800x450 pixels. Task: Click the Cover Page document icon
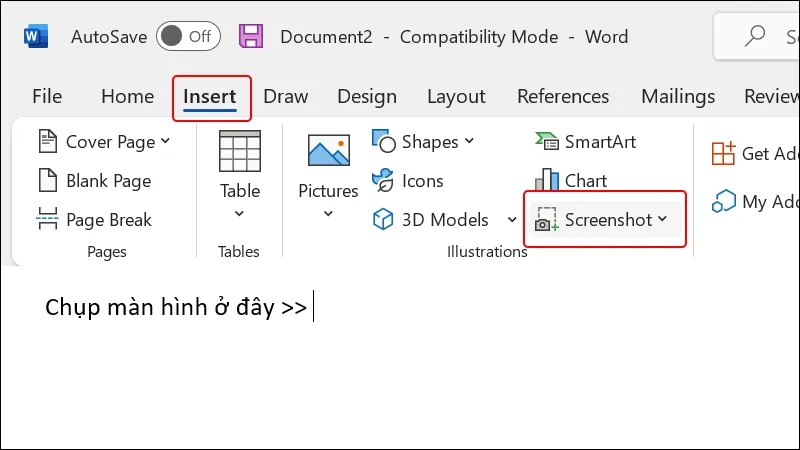coord(48,141)
